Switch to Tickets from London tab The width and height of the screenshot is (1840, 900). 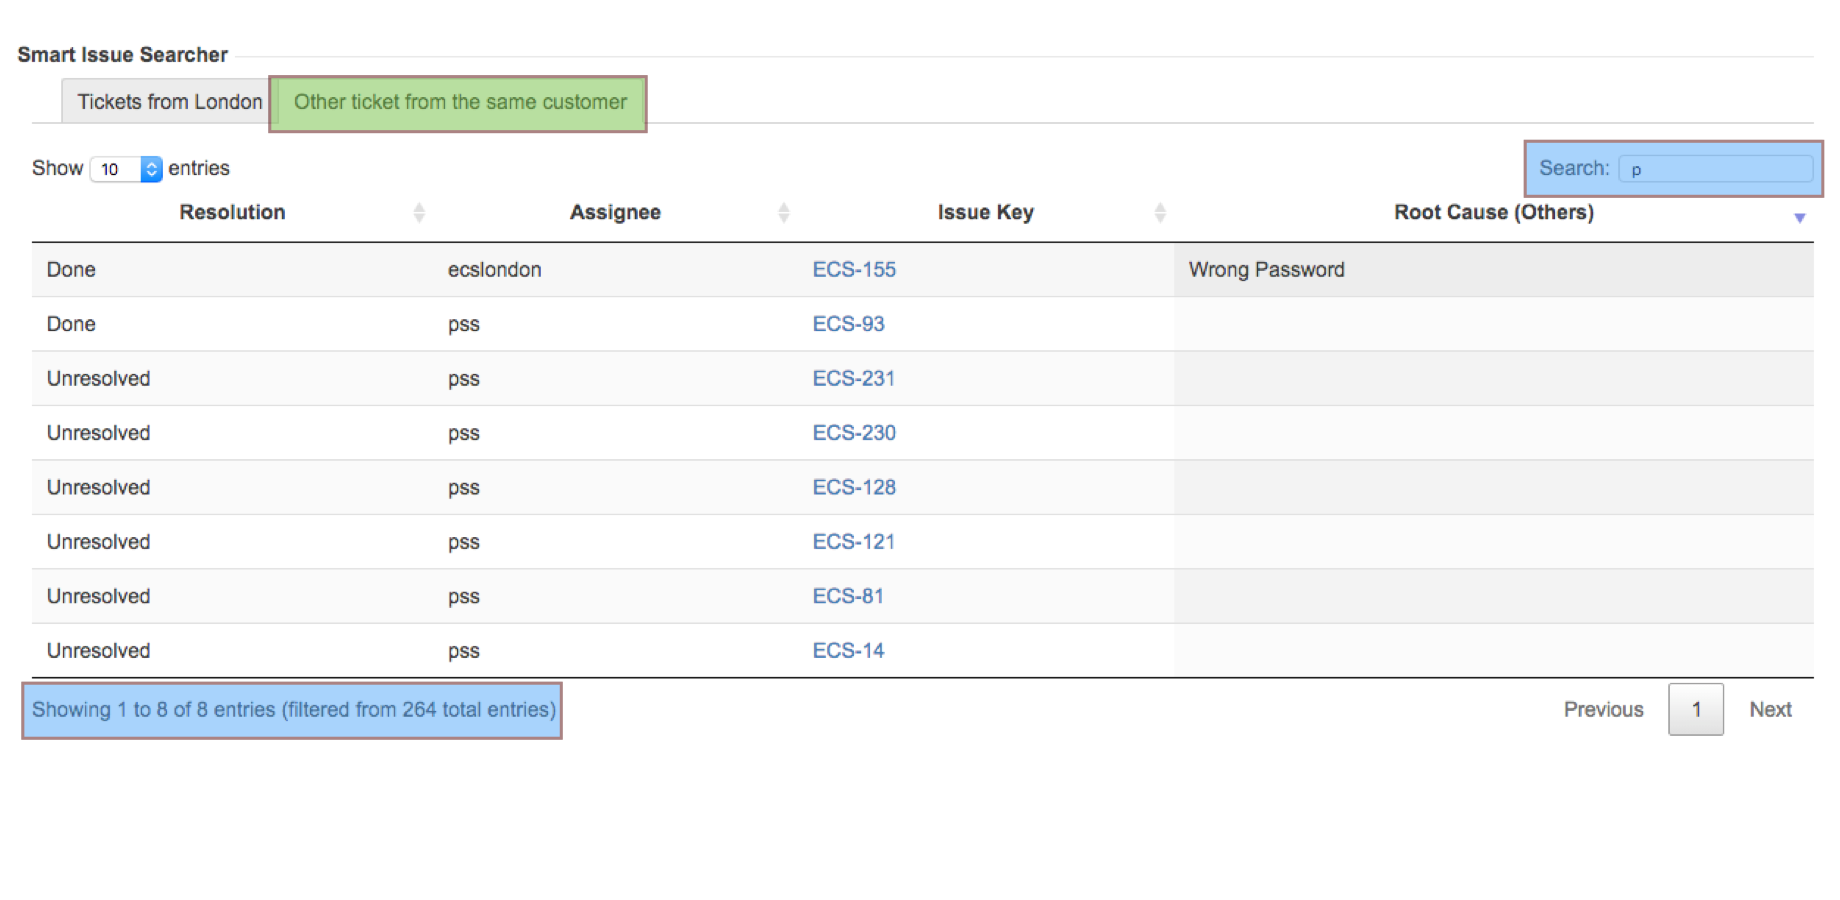pos(169,102)
